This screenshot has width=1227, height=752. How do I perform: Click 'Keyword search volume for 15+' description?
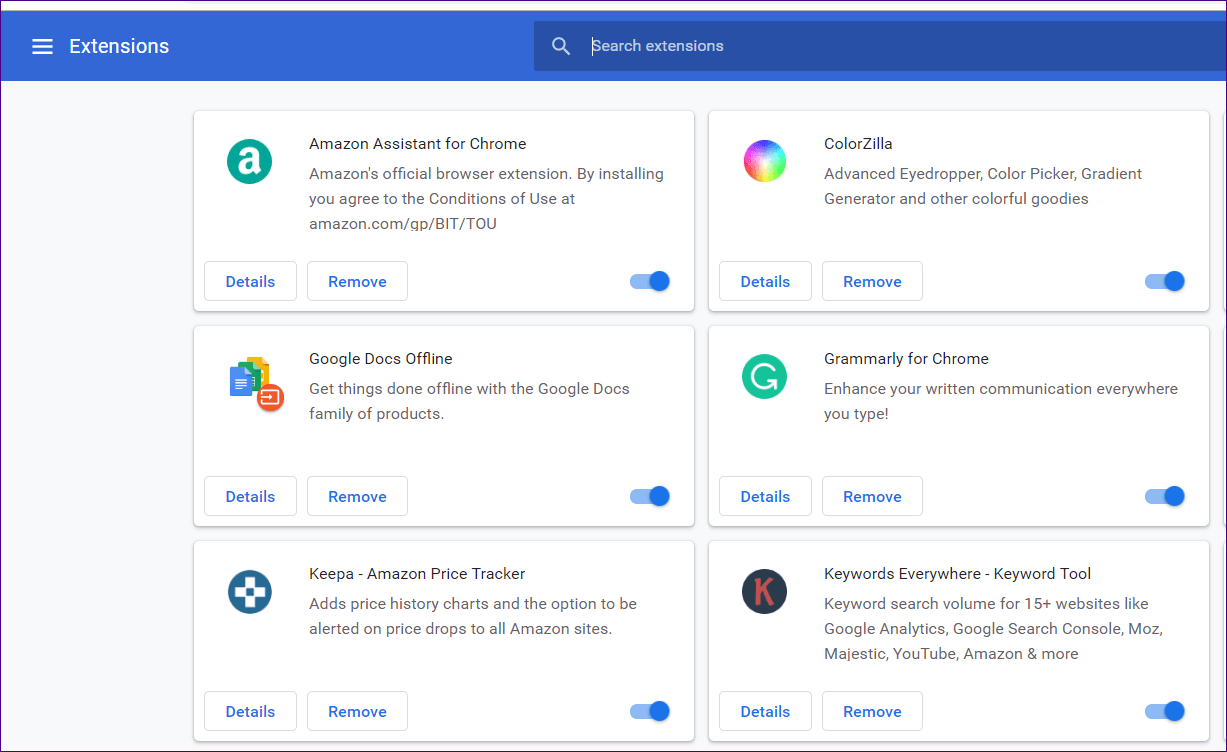[x=993, y=629]
